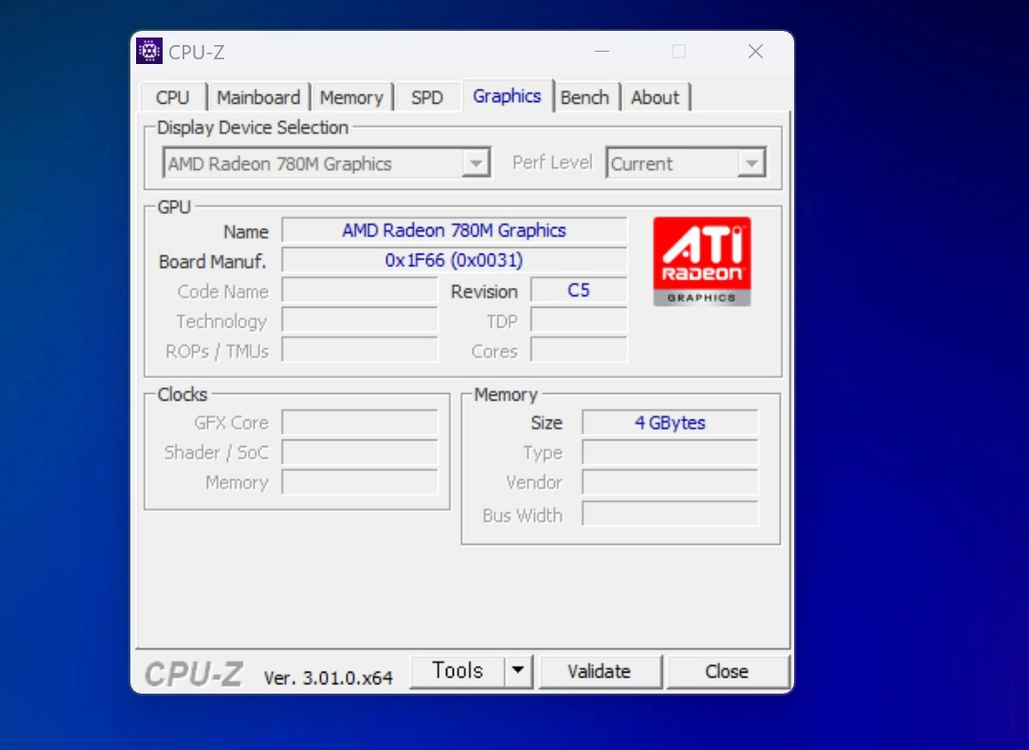Go to the SPD tab
The width and height of the screenshot is (1029, 750).
427,97
